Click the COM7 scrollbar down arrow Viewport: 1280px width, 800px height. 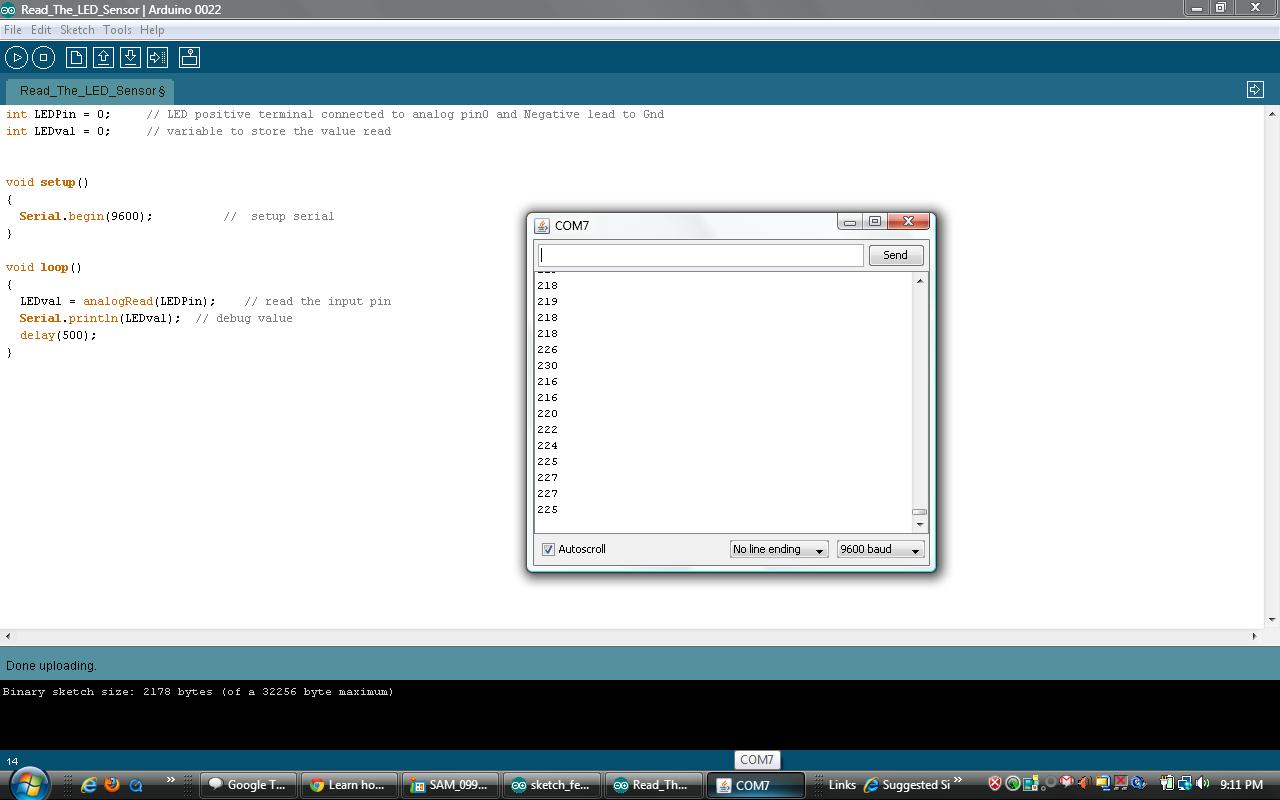(919, 524)
